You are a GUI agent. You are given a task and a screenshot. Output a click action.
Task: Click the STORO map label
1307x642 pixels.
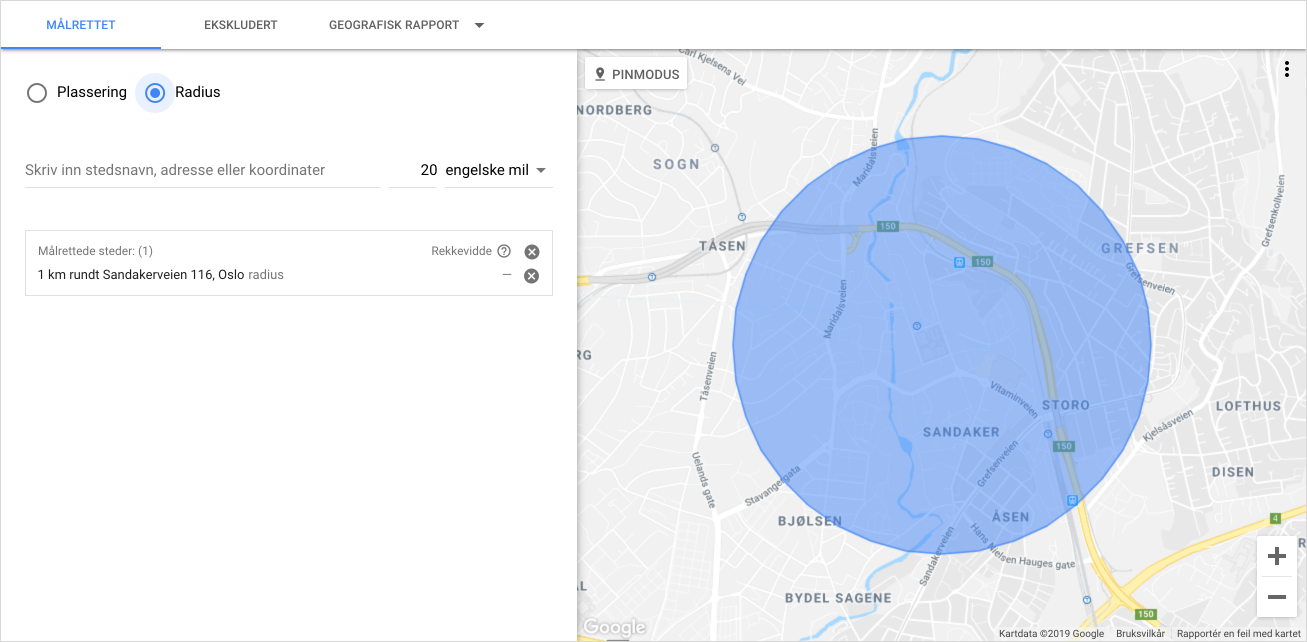click(1066, 405)
